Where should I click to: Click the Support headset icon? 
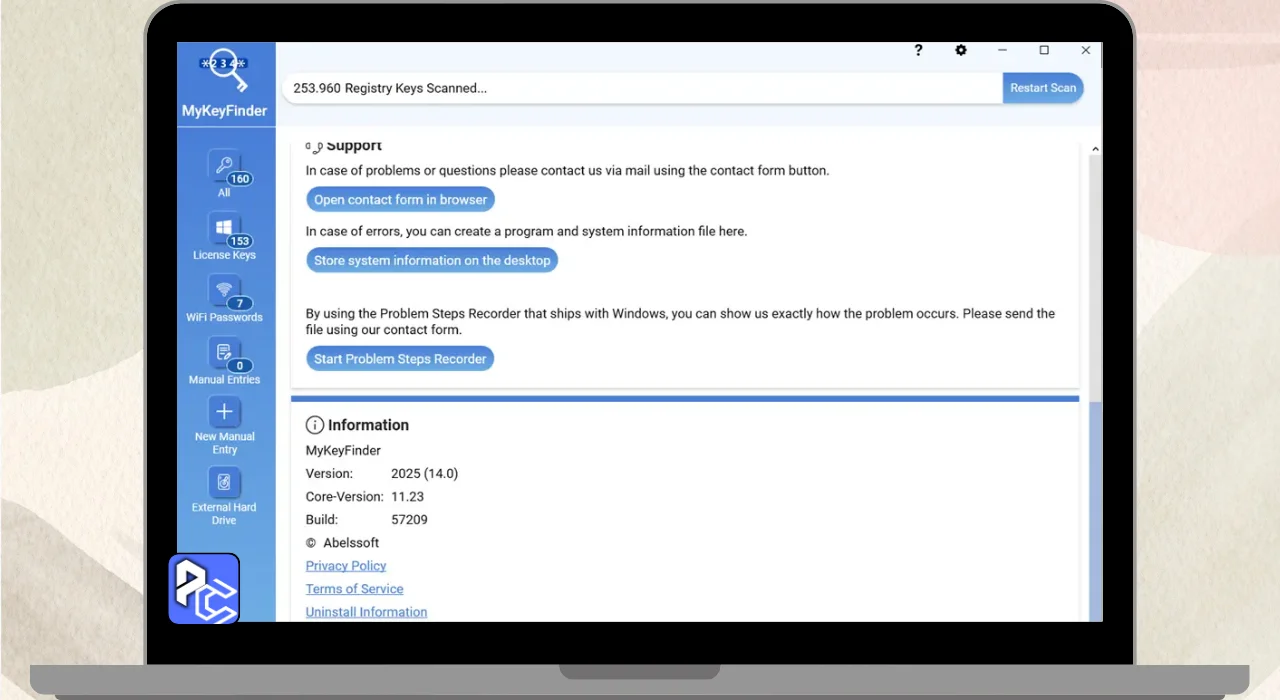[315, 147]
